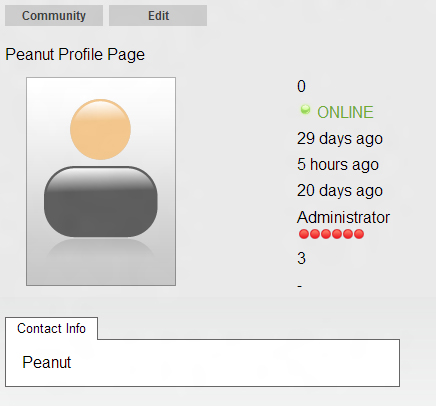Click the default user avatar image
This screenshot has height=406, width=436.
pyautogui.click(x=101, y=181)
